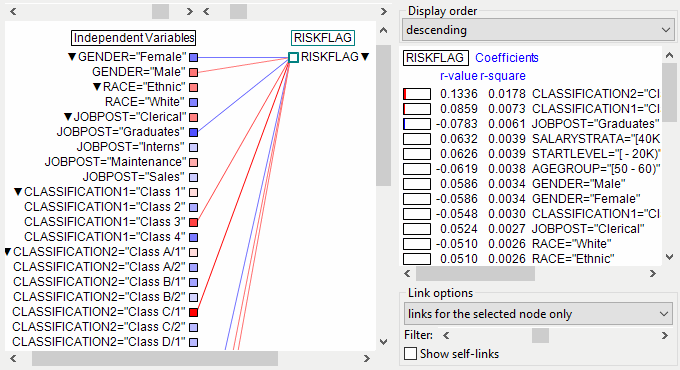Click the CLASSIFICATION2="Class C/1" red node square

pos(194,312)
